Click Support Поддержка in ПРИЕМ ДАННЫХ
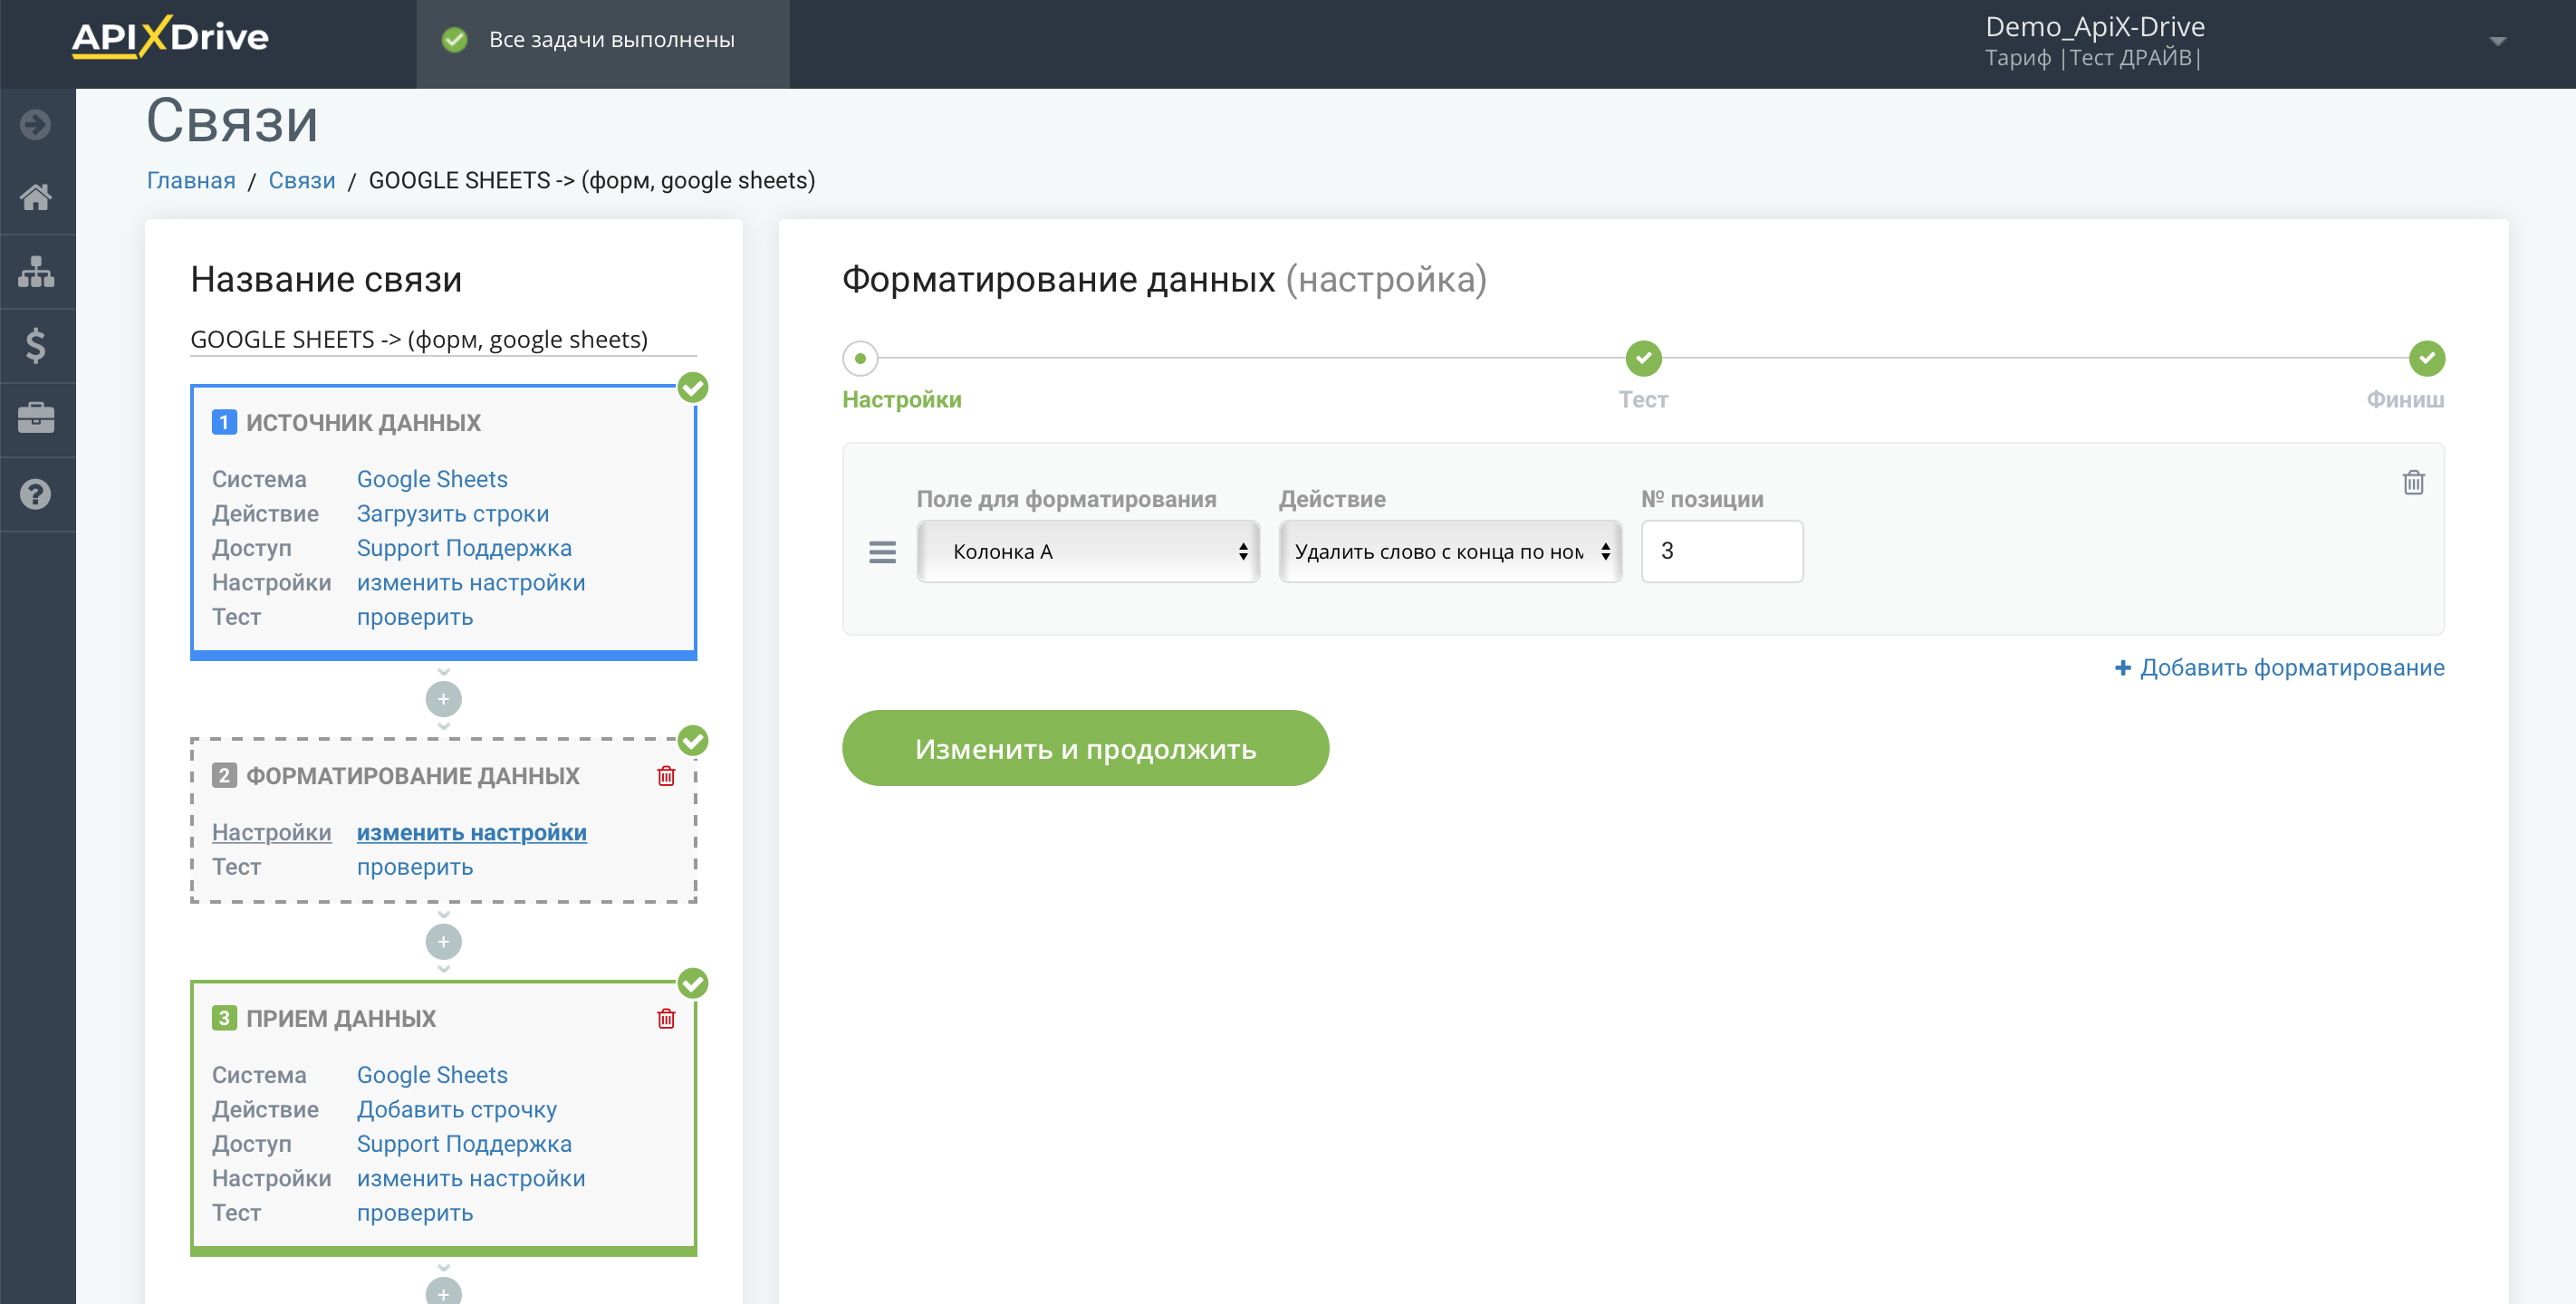This screenshot has height=1304, width=2576. coord(464,1144)
